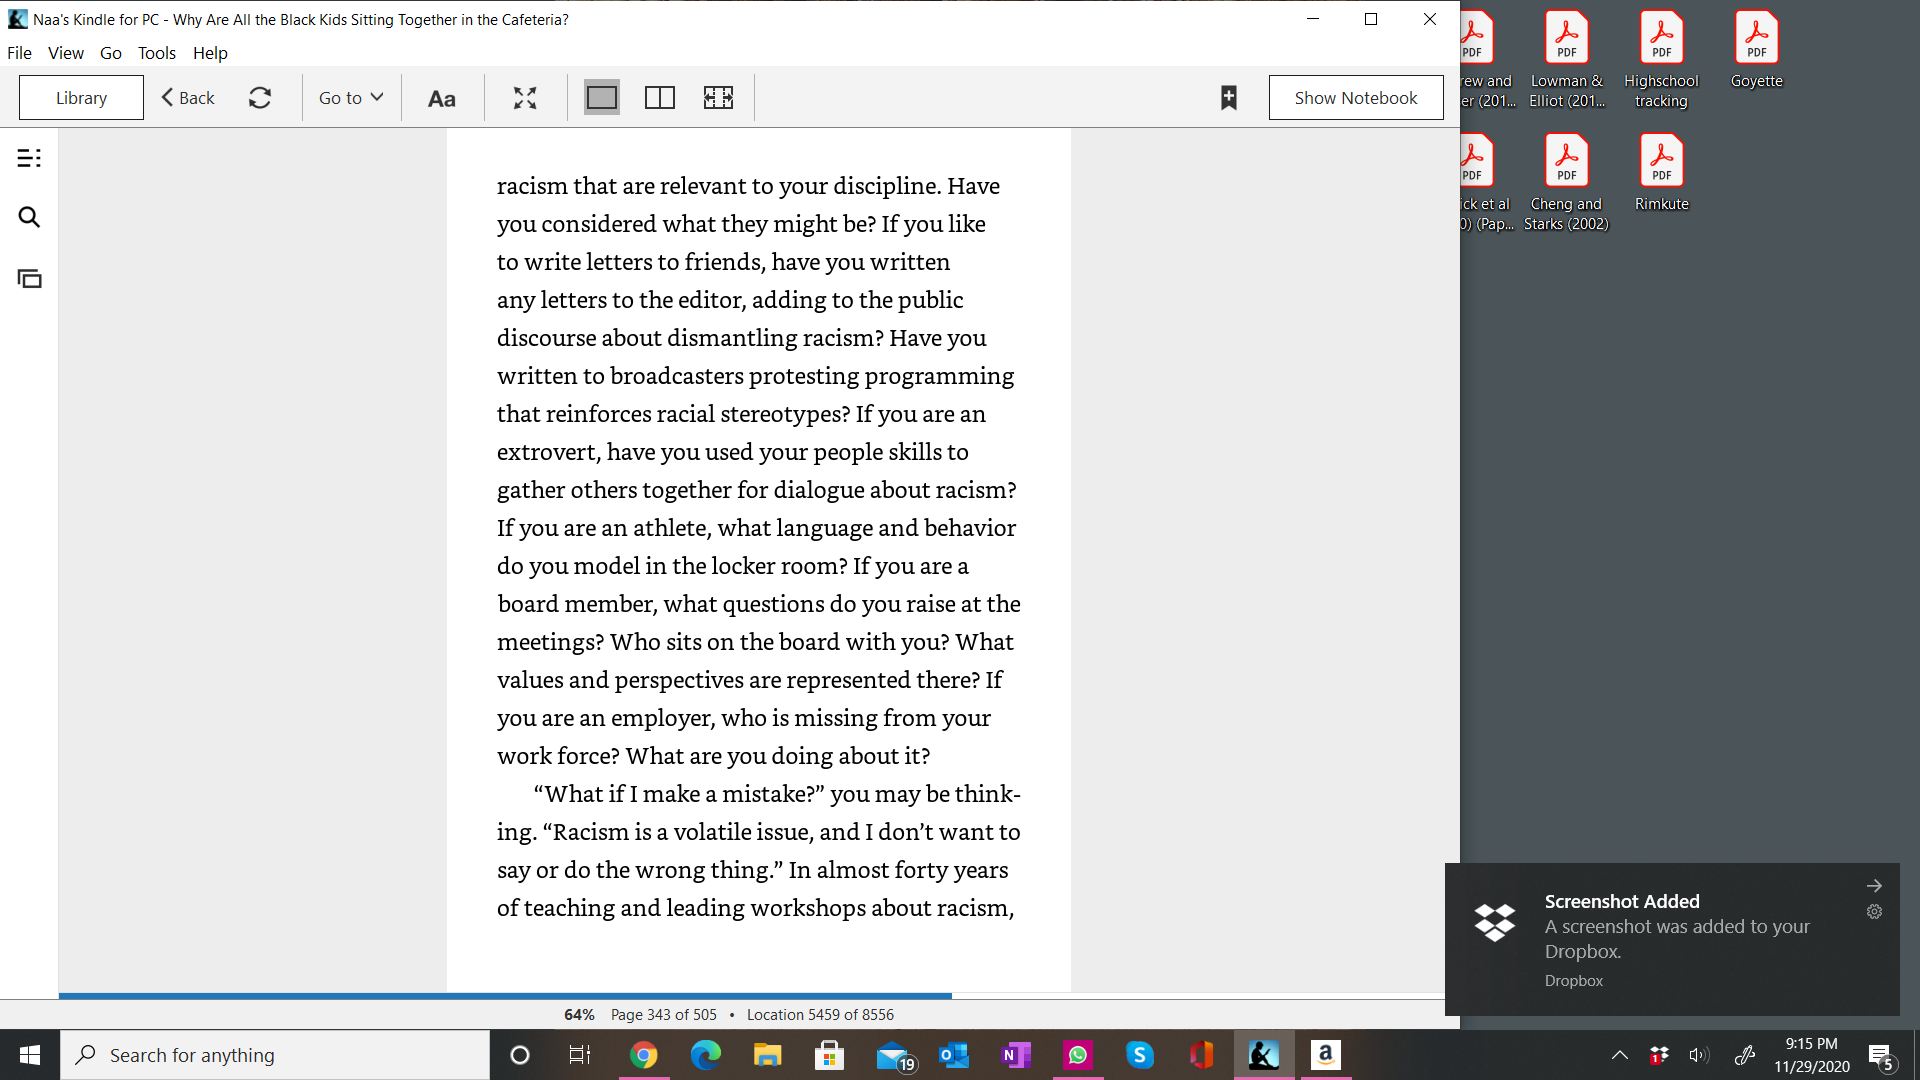
Task: Sync to furthest page read icon
Action: (260, 98)
